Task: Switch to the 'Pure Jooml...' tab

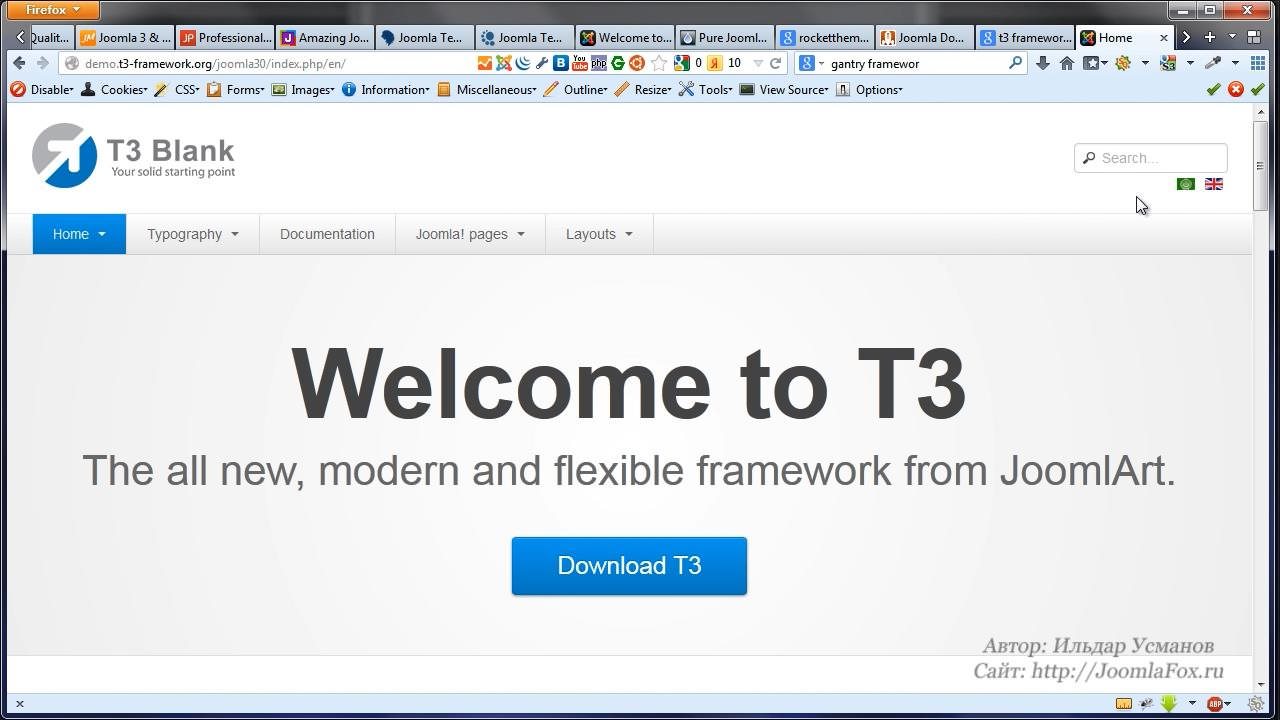Action: [x=725, y=38]
